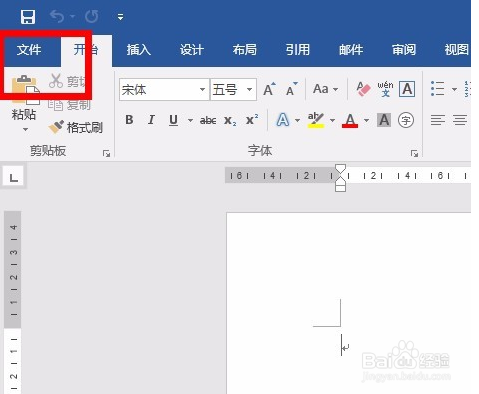
Task: Click the Save icon in quick access toolbar
Action: 28,17
